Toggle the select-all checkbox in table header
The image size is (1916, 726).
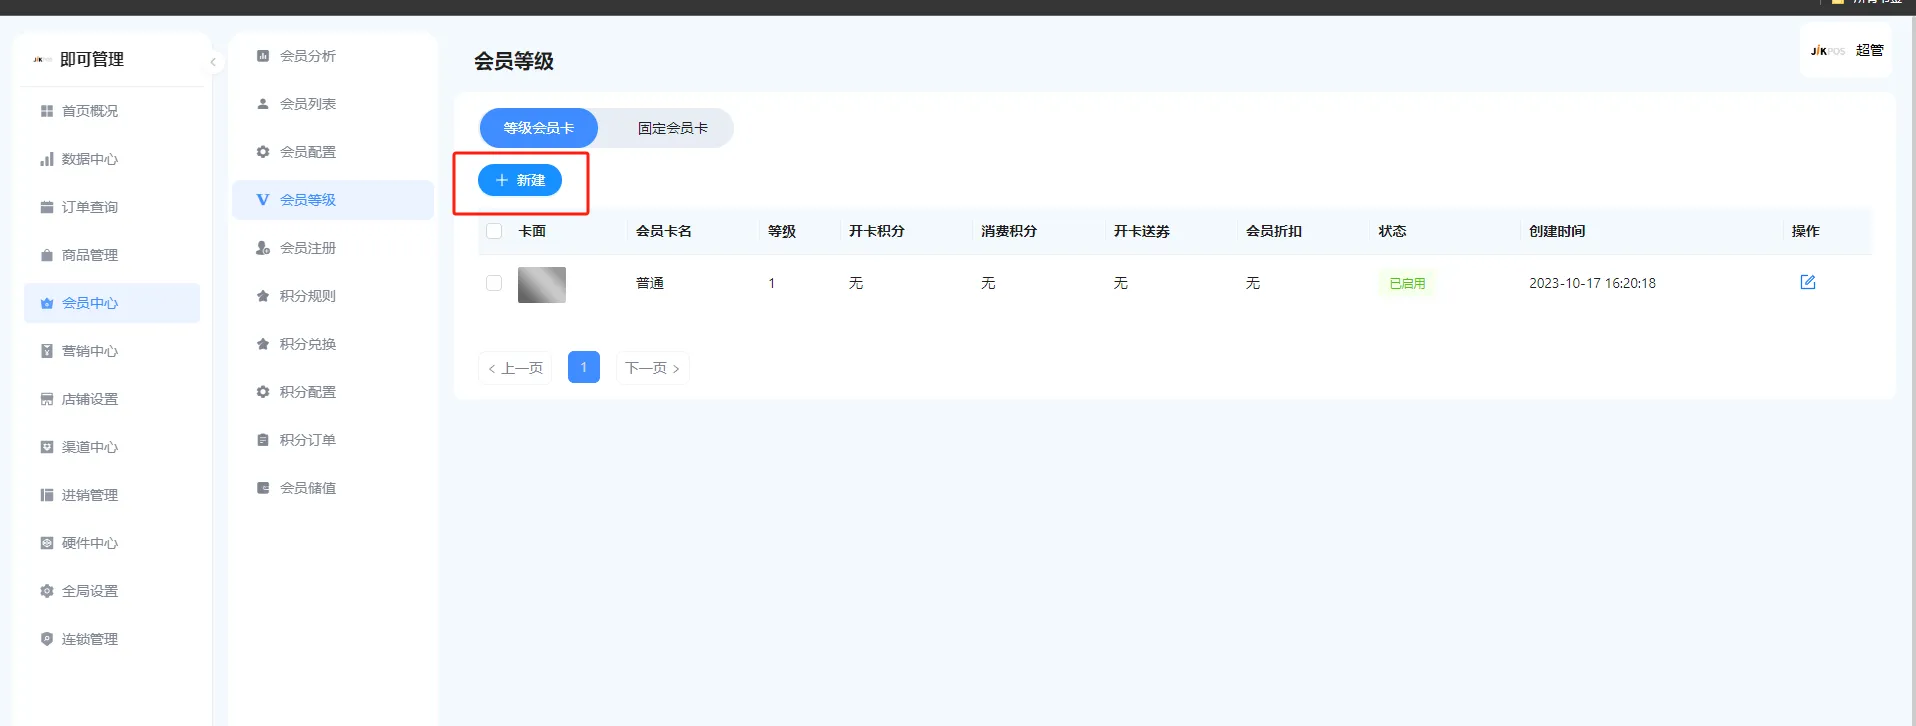[494, 231]
